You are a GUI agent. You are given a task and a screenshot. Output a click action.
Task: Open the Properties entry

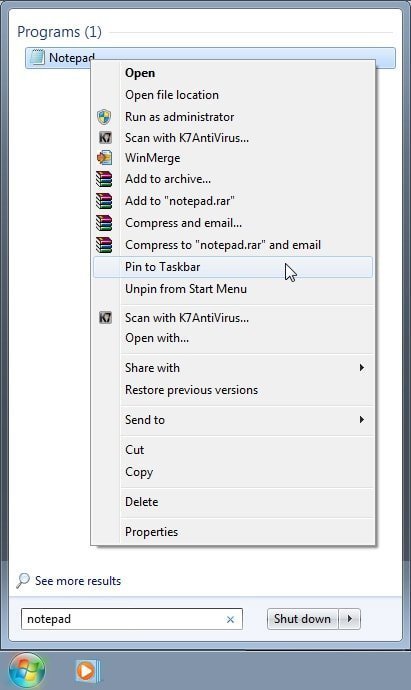pyautogui.click(x=233, y=532)
